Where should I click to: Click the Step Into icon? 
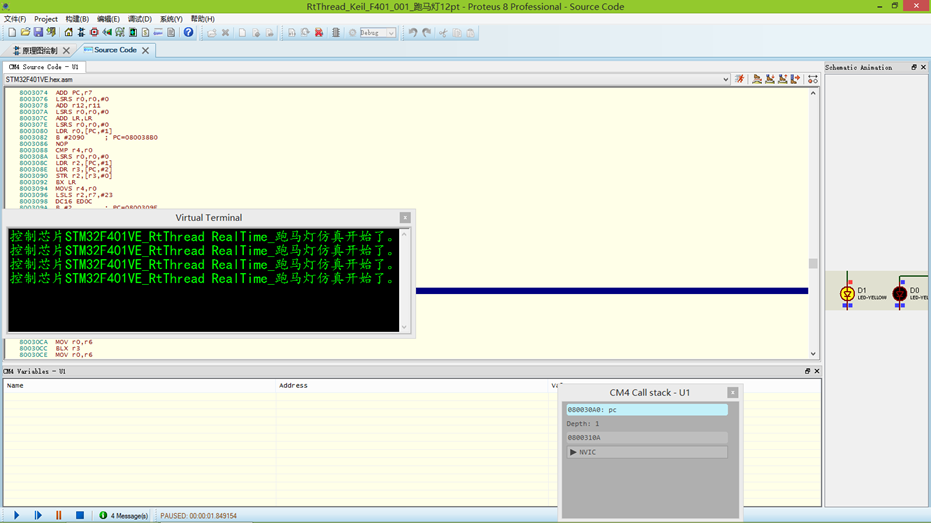click(x=770, y=79)
